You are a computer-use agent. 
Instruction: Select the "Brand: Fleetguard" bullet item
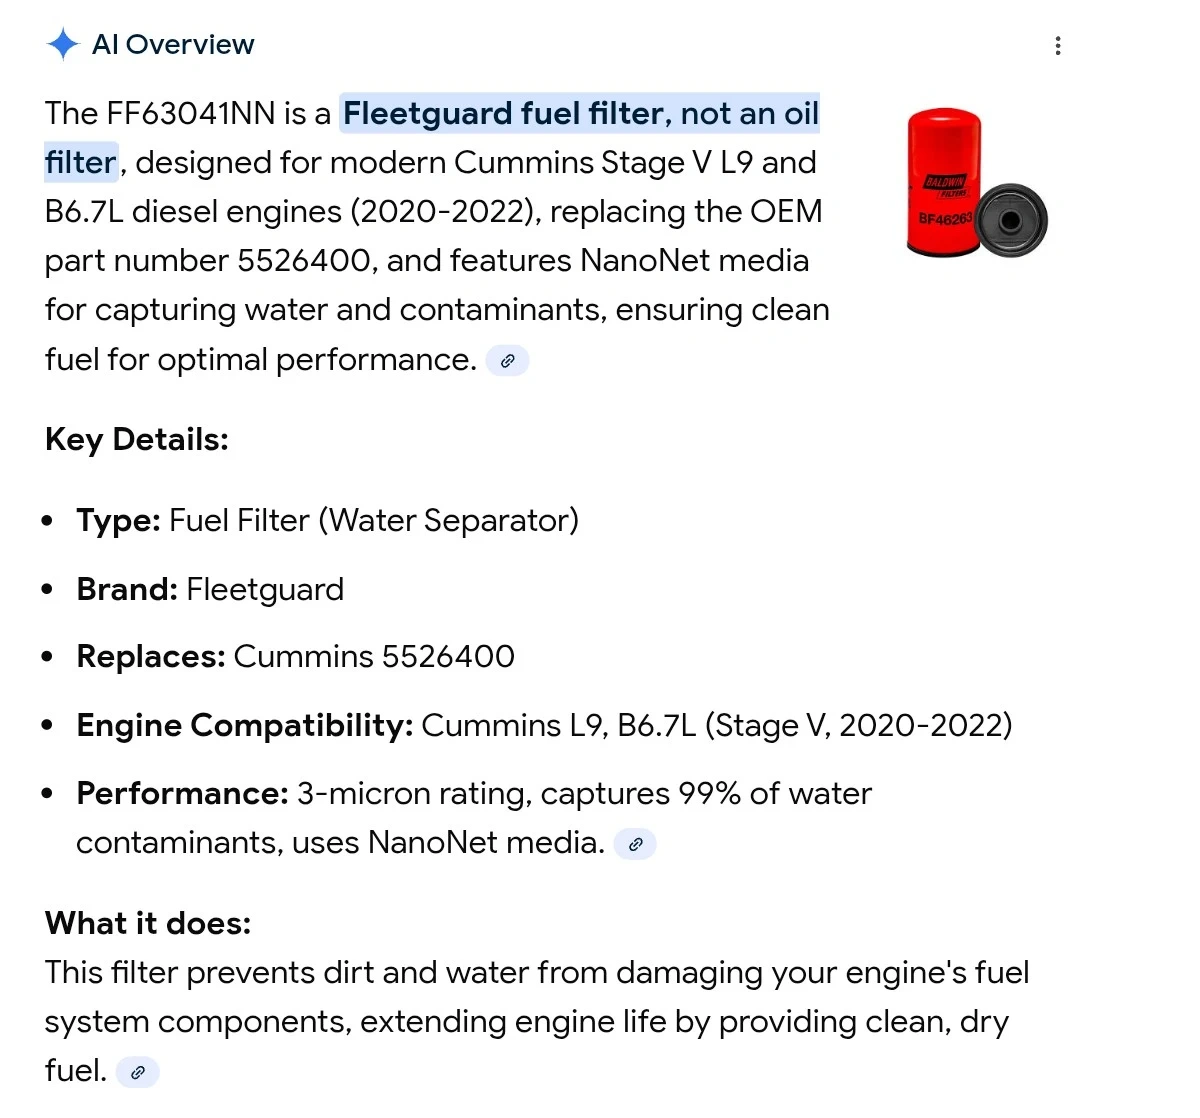click(210, 590)
